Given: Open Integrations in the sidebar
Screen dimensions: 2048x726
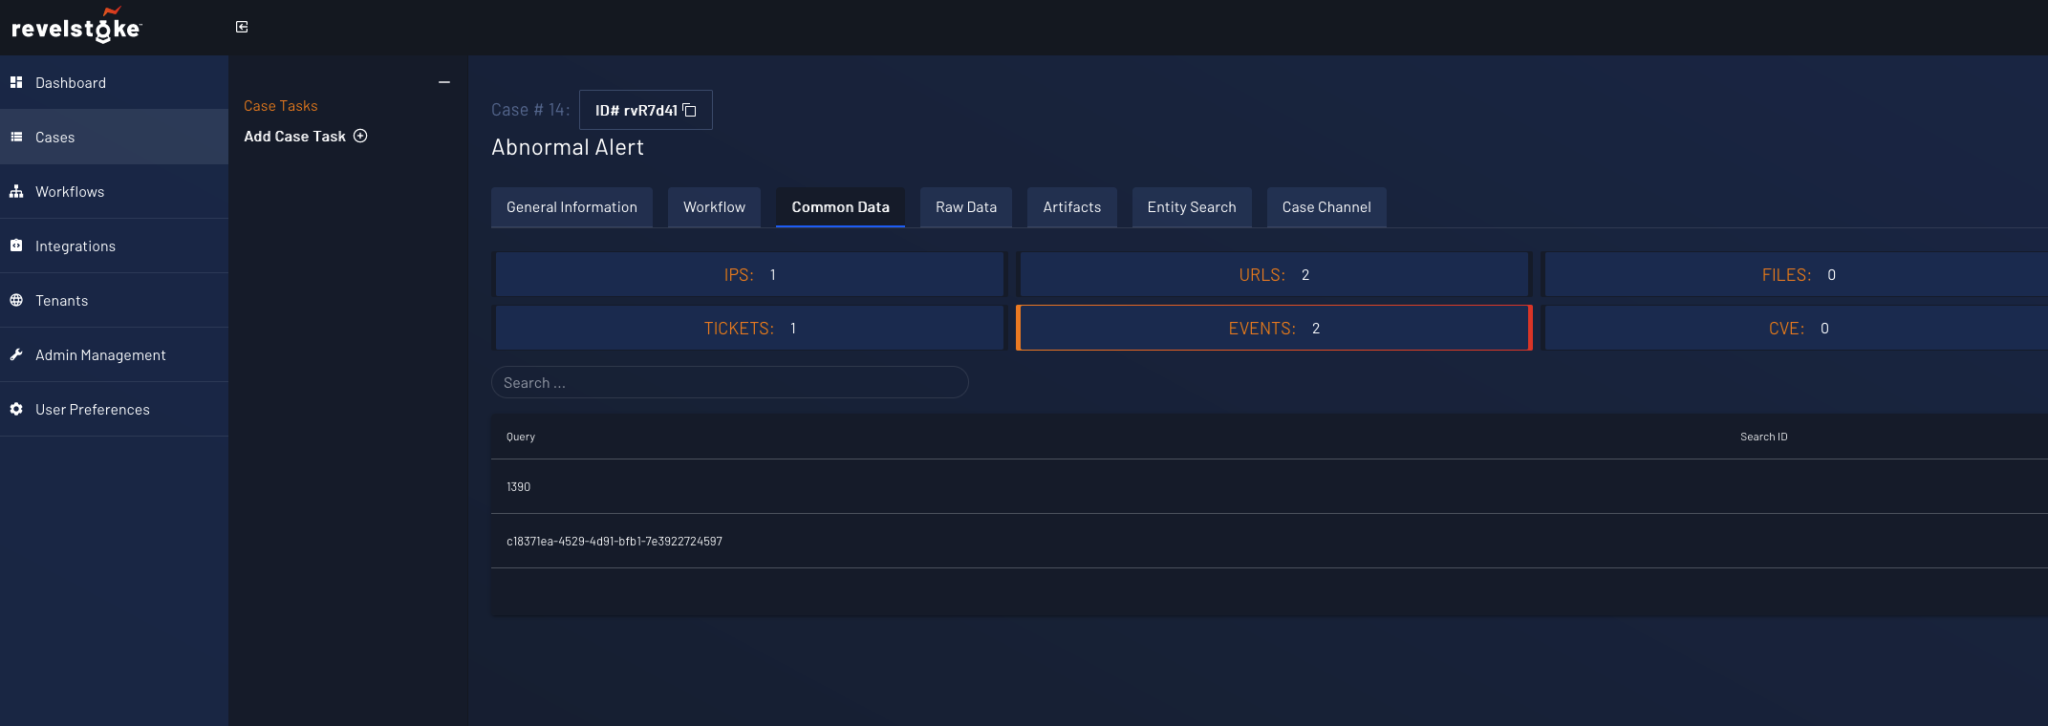Looking at the screenshot, I should tap(114, 246).
